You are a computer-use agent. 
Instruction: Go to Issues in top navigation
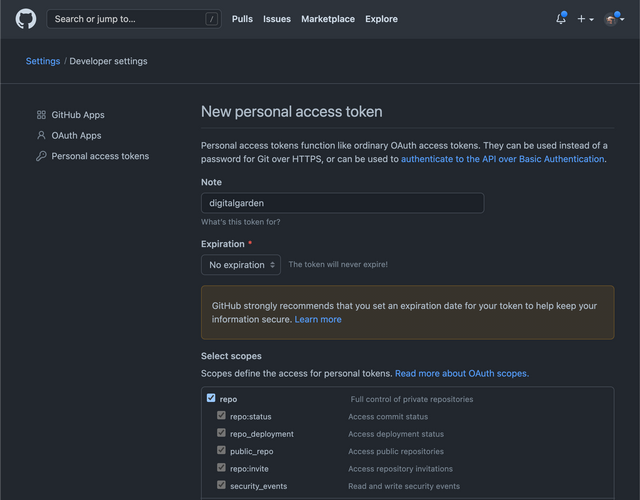pos(277,19)
